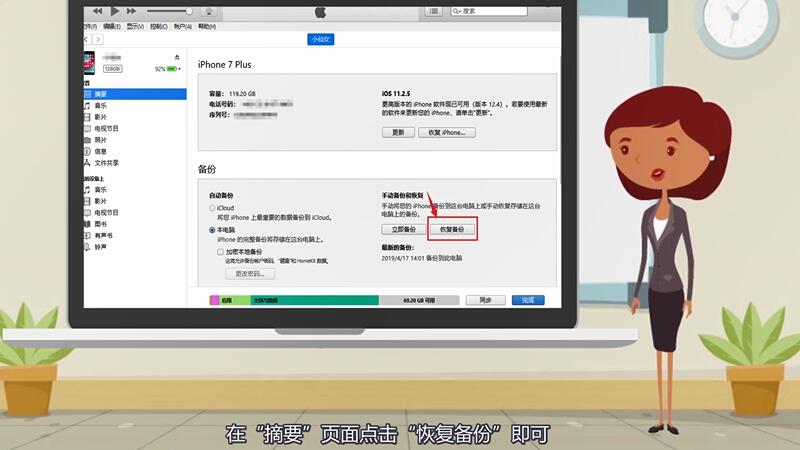
Task: Click the eject icon next to device
Action: (x=177, y=57)
